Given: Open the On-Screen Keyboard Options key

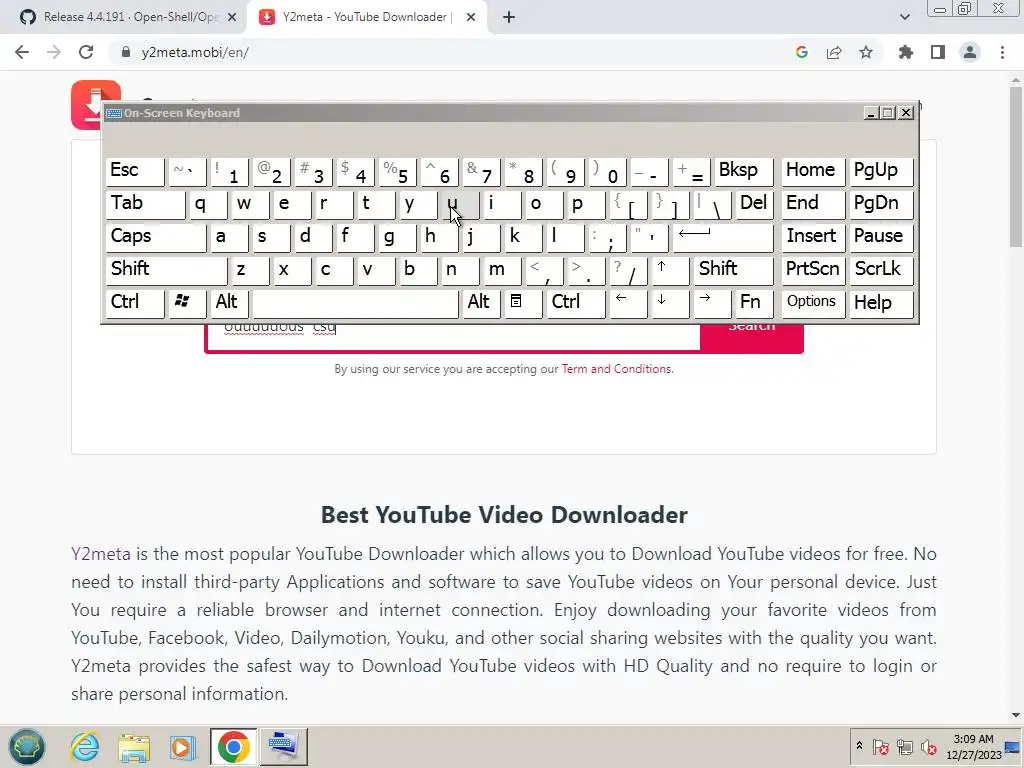Looking at the screenshot, I should 813,303.
